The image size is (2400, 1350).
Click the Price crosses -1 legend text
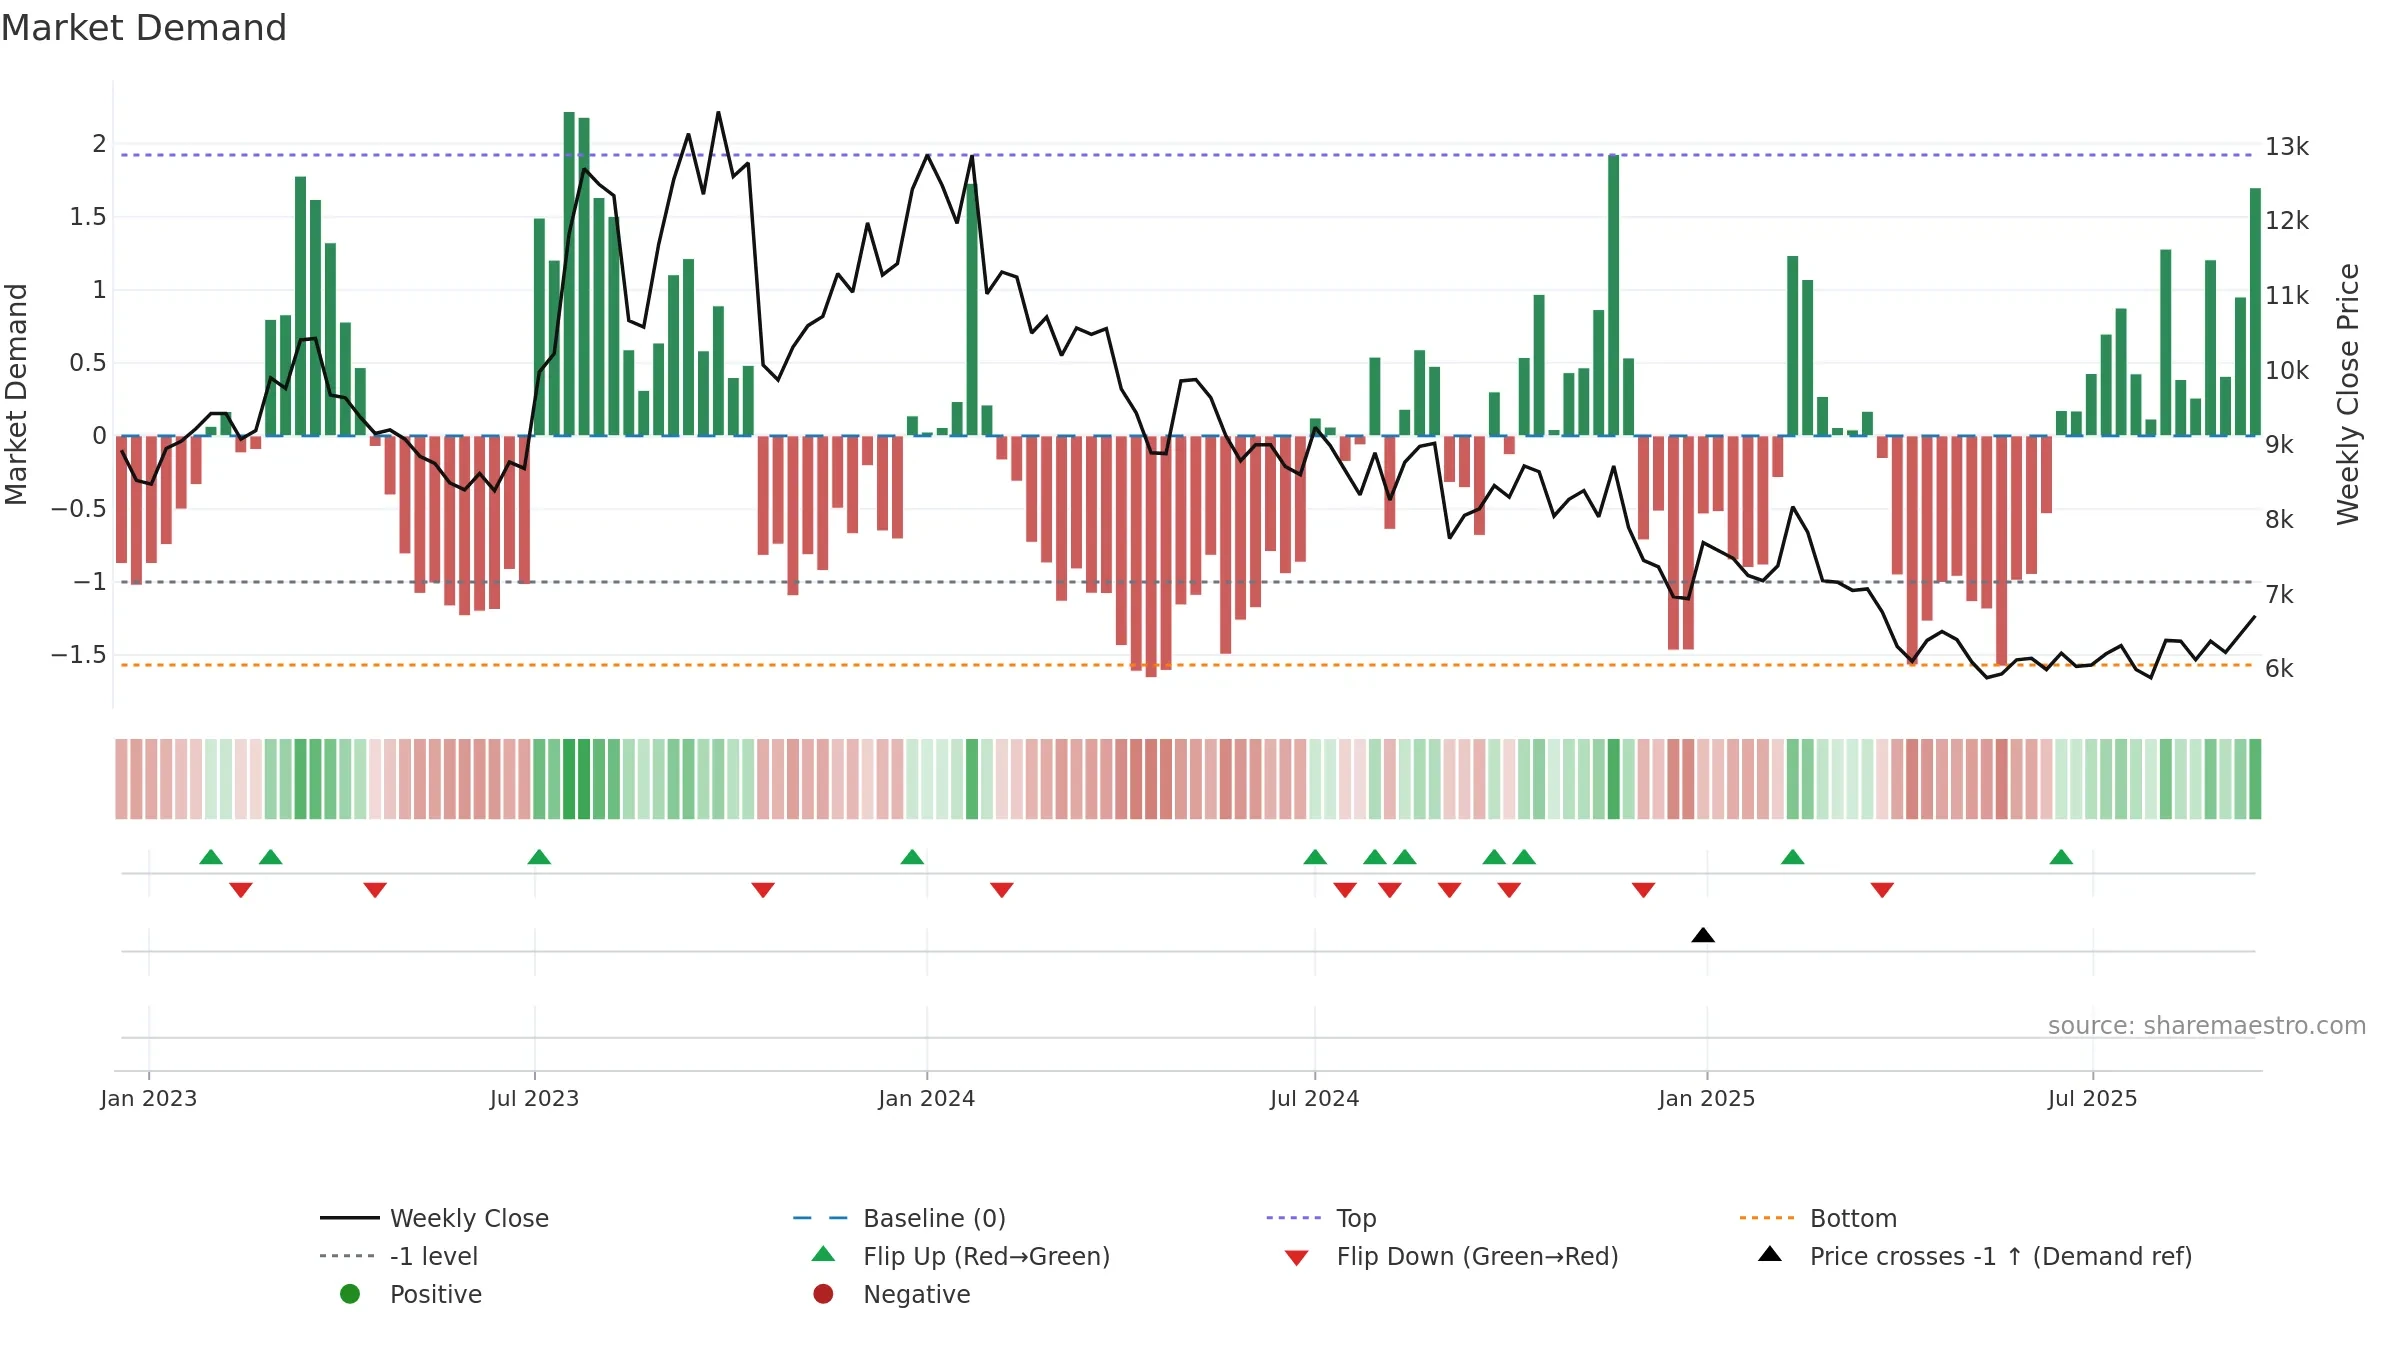click(2000, 1256)
